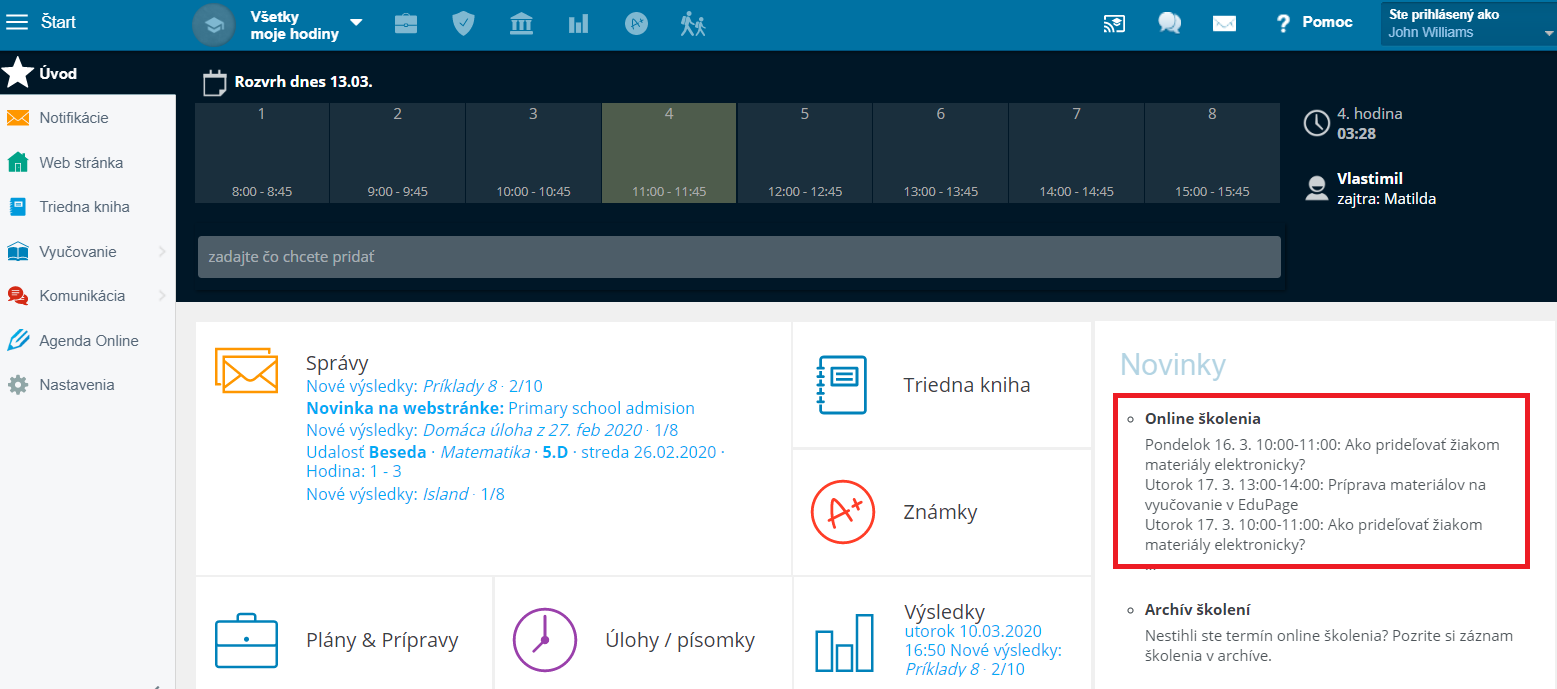1557x689 pixels.
Task: Open Web stránka in the sidebar
Action: pyautogui.click(x=88, y=162)
